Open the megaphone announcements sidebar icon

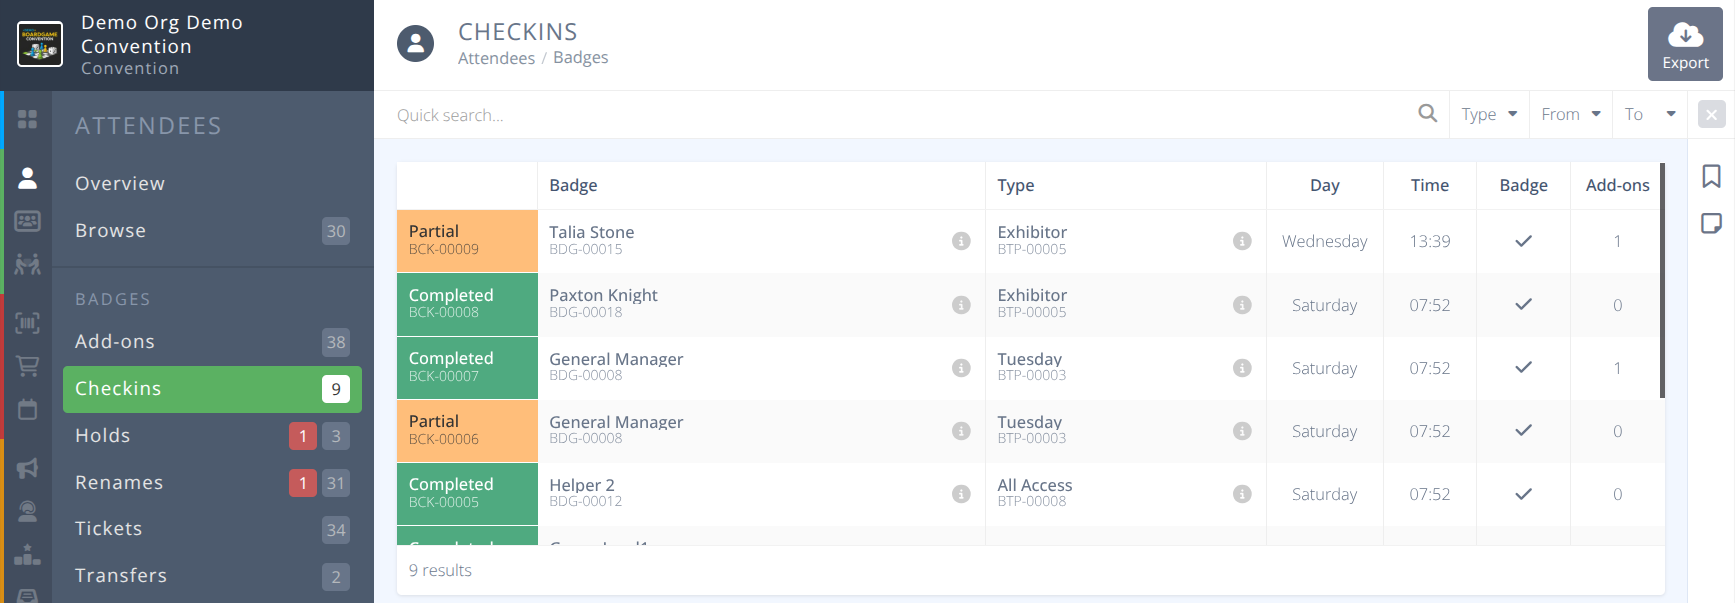pyautogui.click(x=28, y=467)
